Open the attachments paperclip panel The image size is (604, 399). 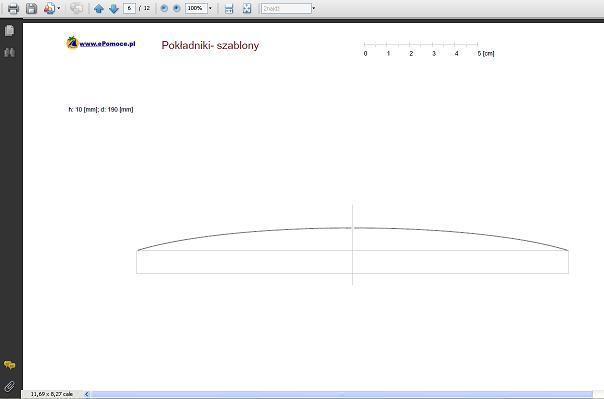click(9, 386)
